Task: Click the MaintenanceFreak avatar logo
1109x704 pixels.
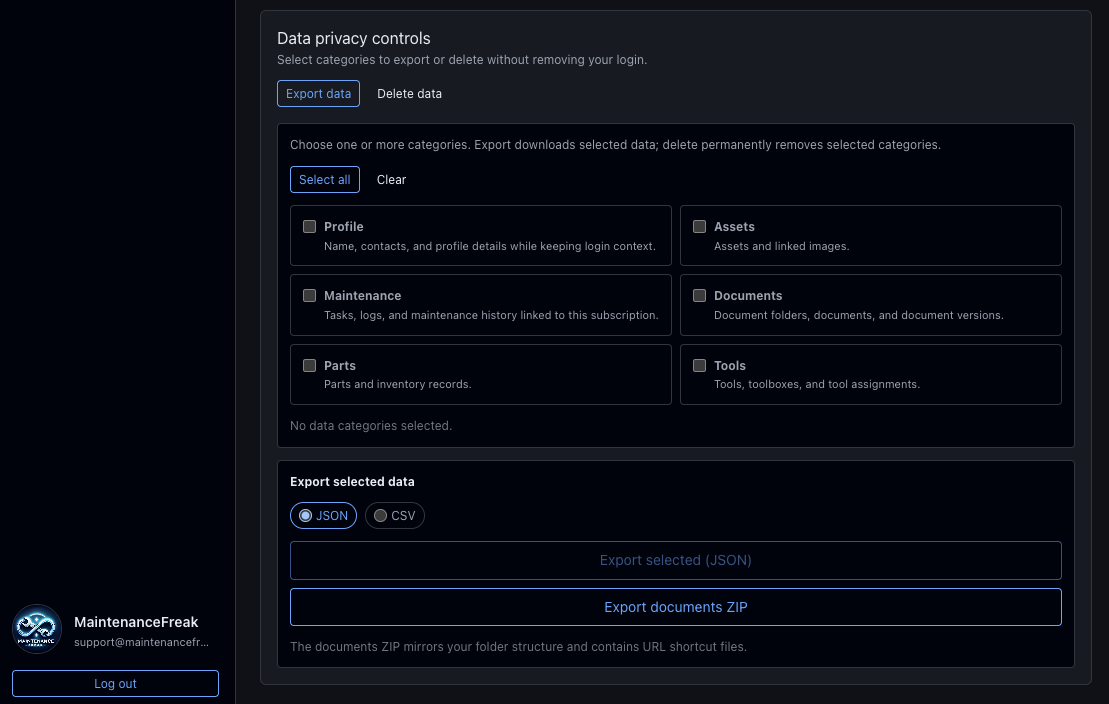Action: 37,629
